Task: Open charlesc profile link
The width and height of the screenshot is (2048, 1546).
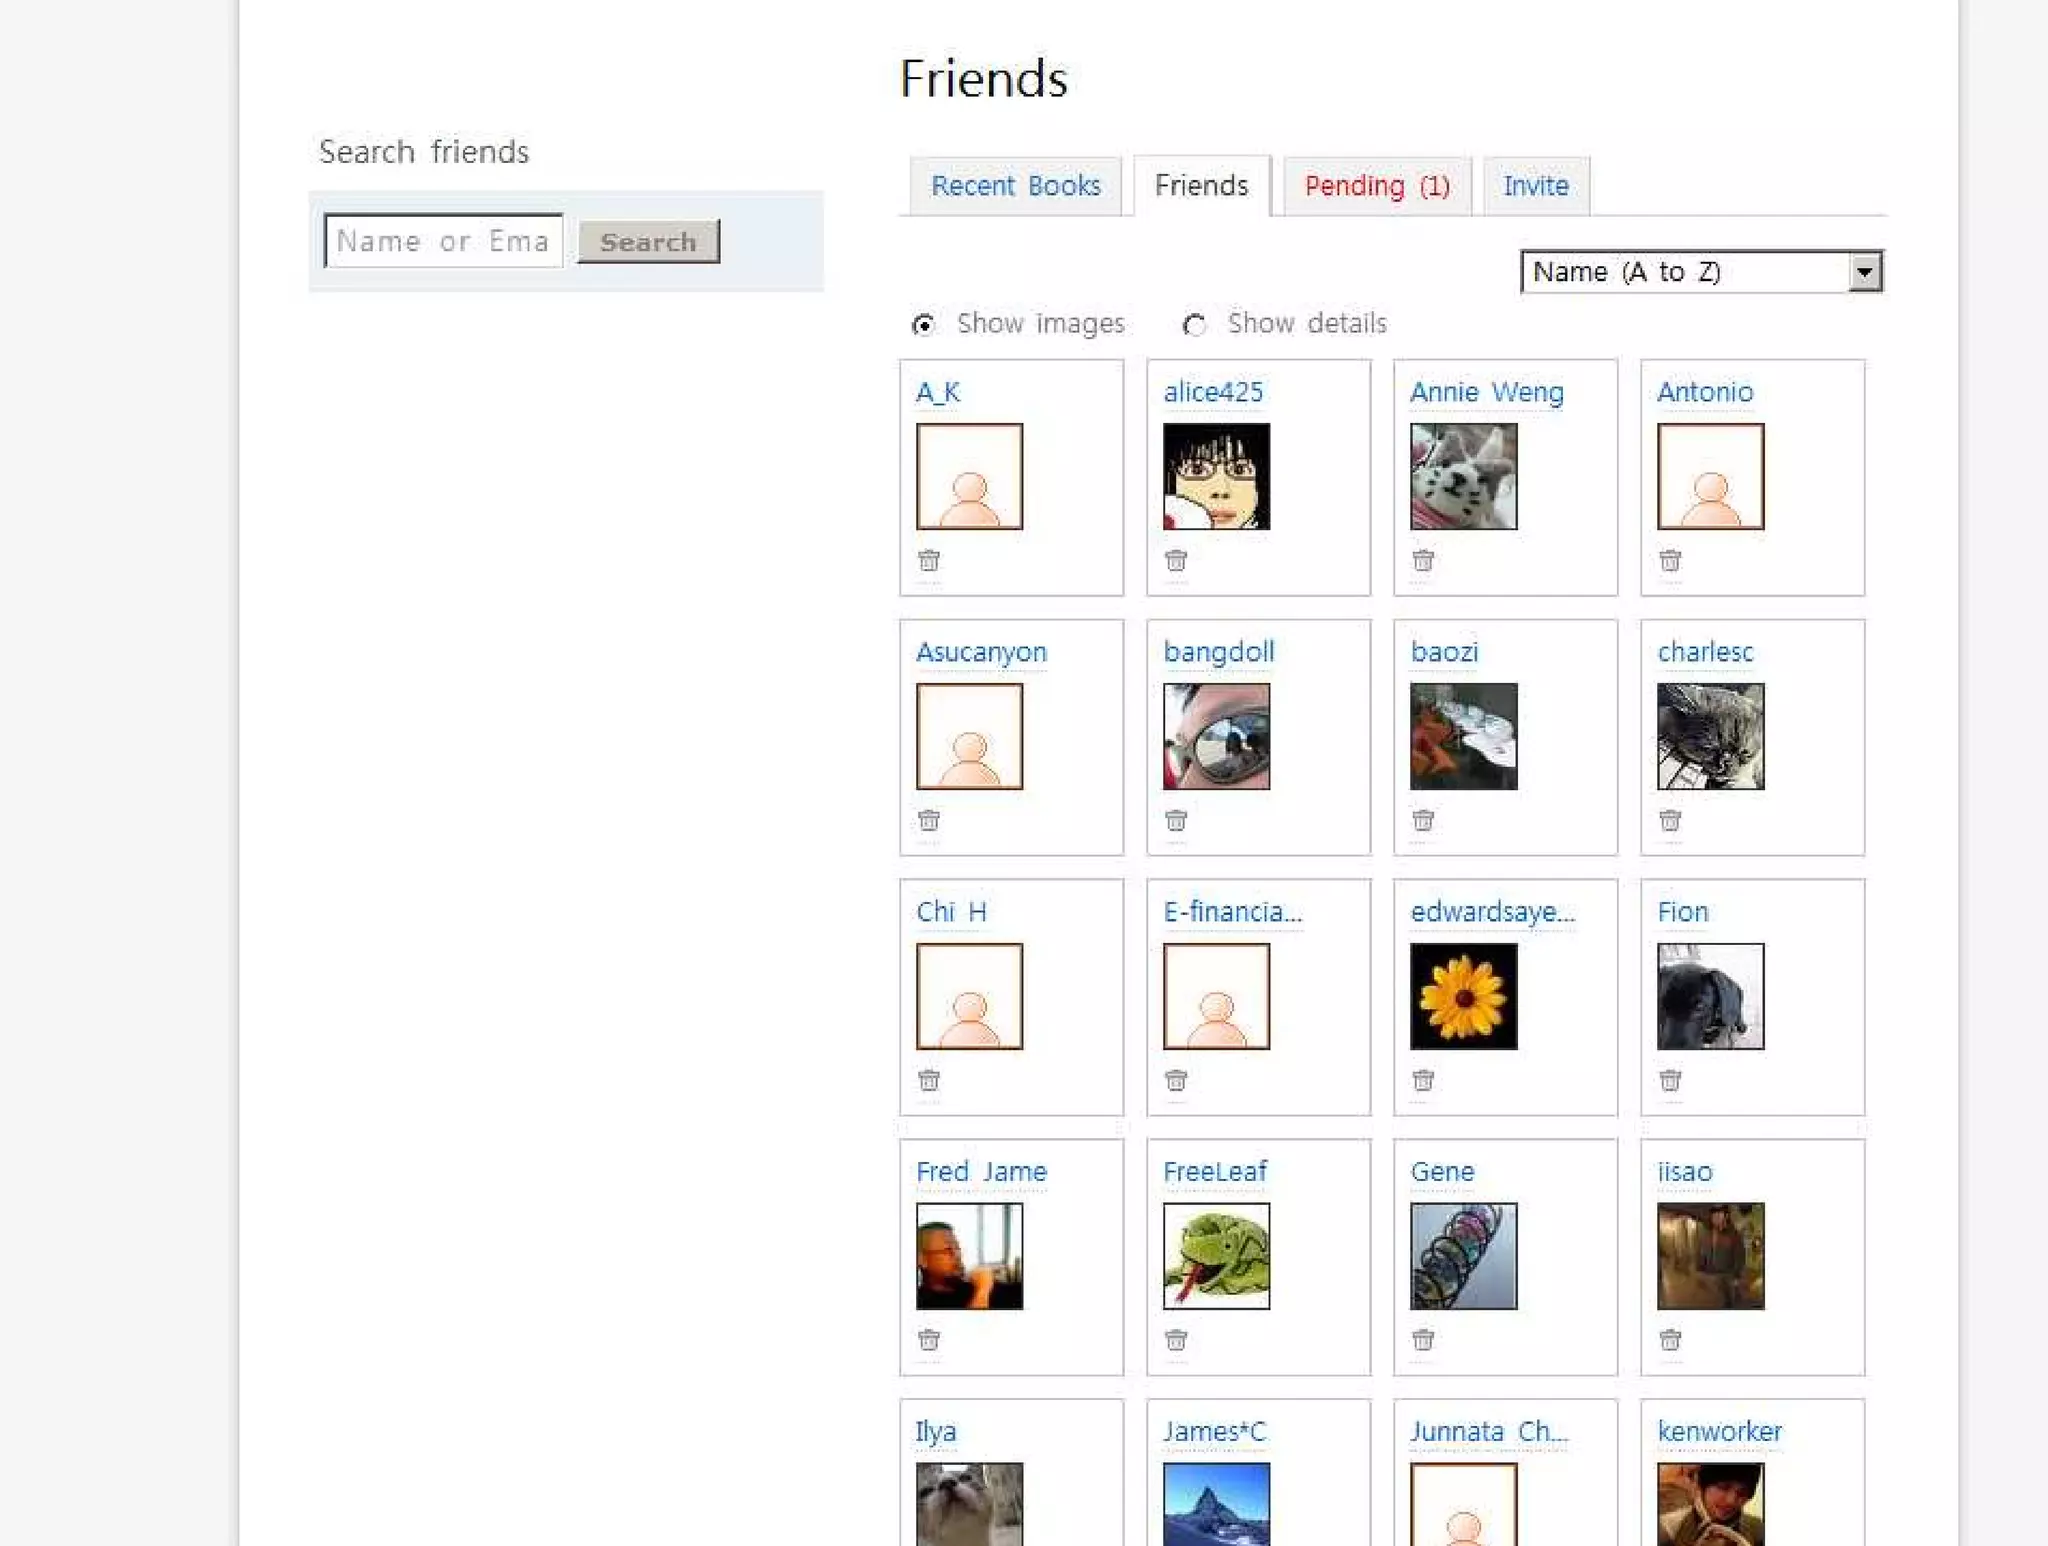Action: (x=1704, y=652)
